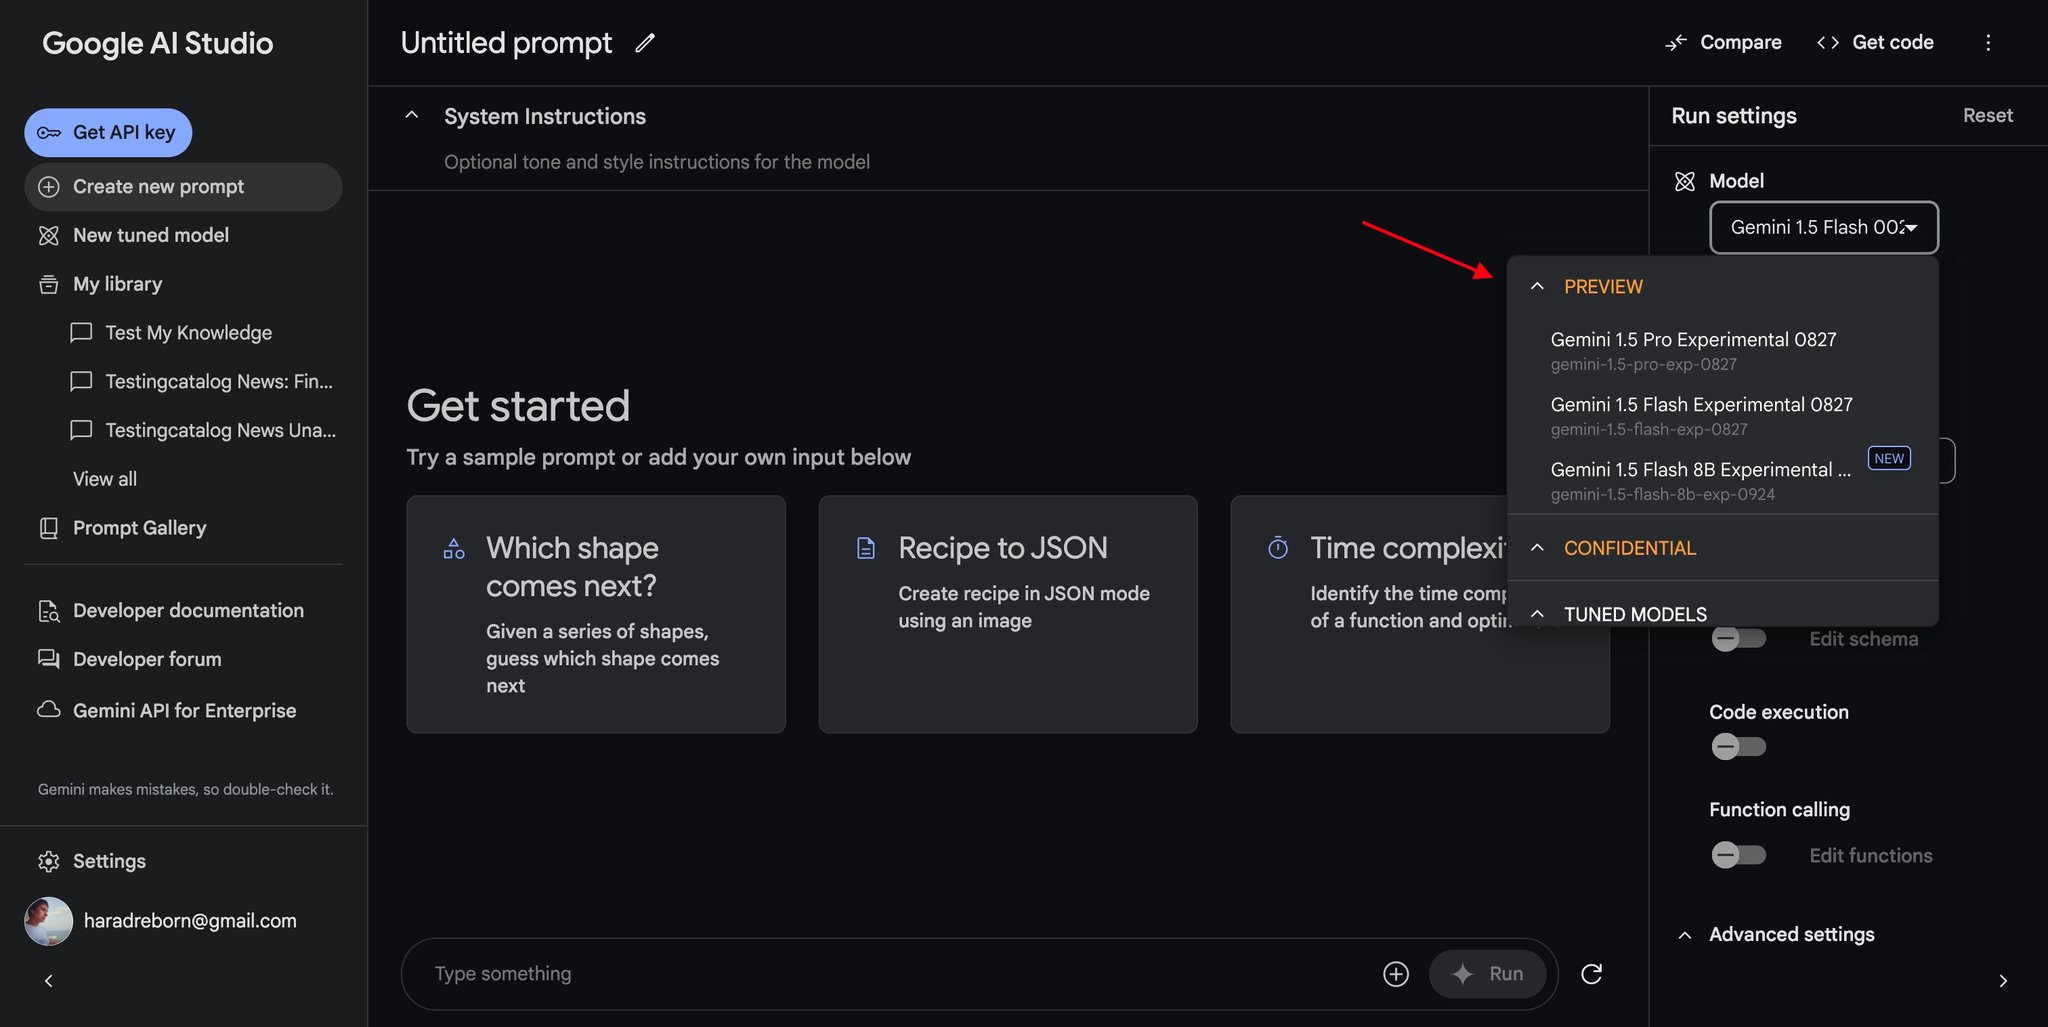Click the Get code button
This screenshot has height=1027, width=2048.
click(x=1875, y=42)
